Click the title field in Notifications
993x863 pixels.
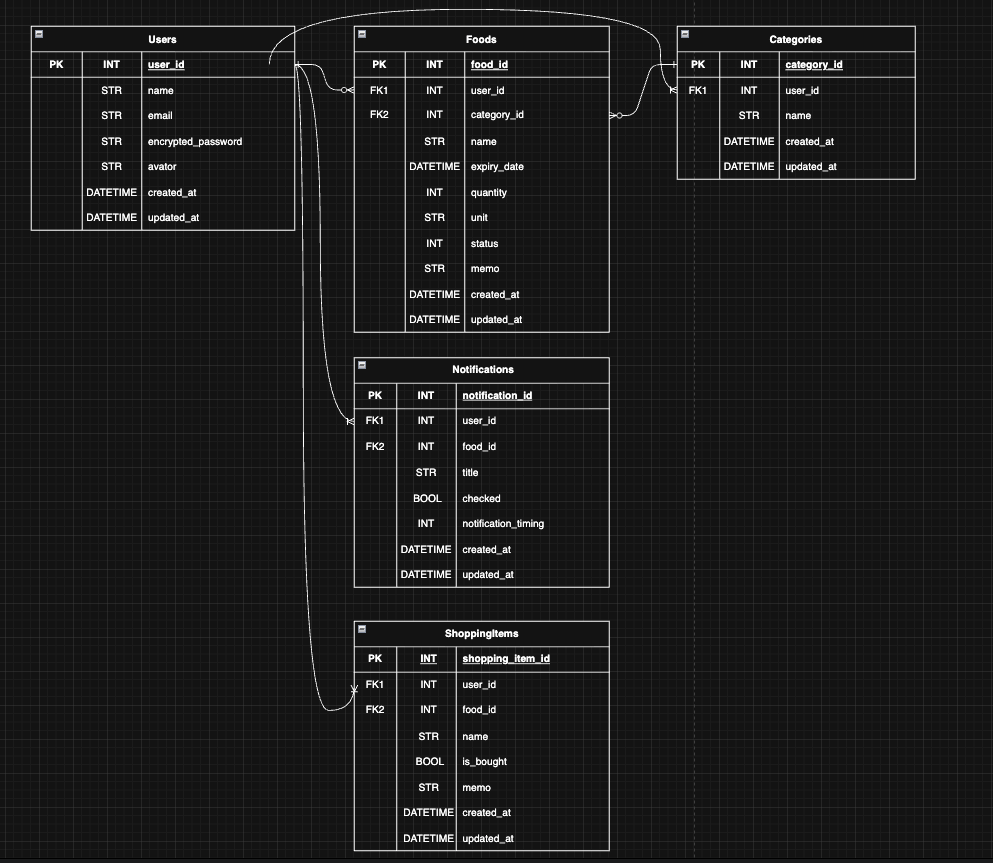470,472
